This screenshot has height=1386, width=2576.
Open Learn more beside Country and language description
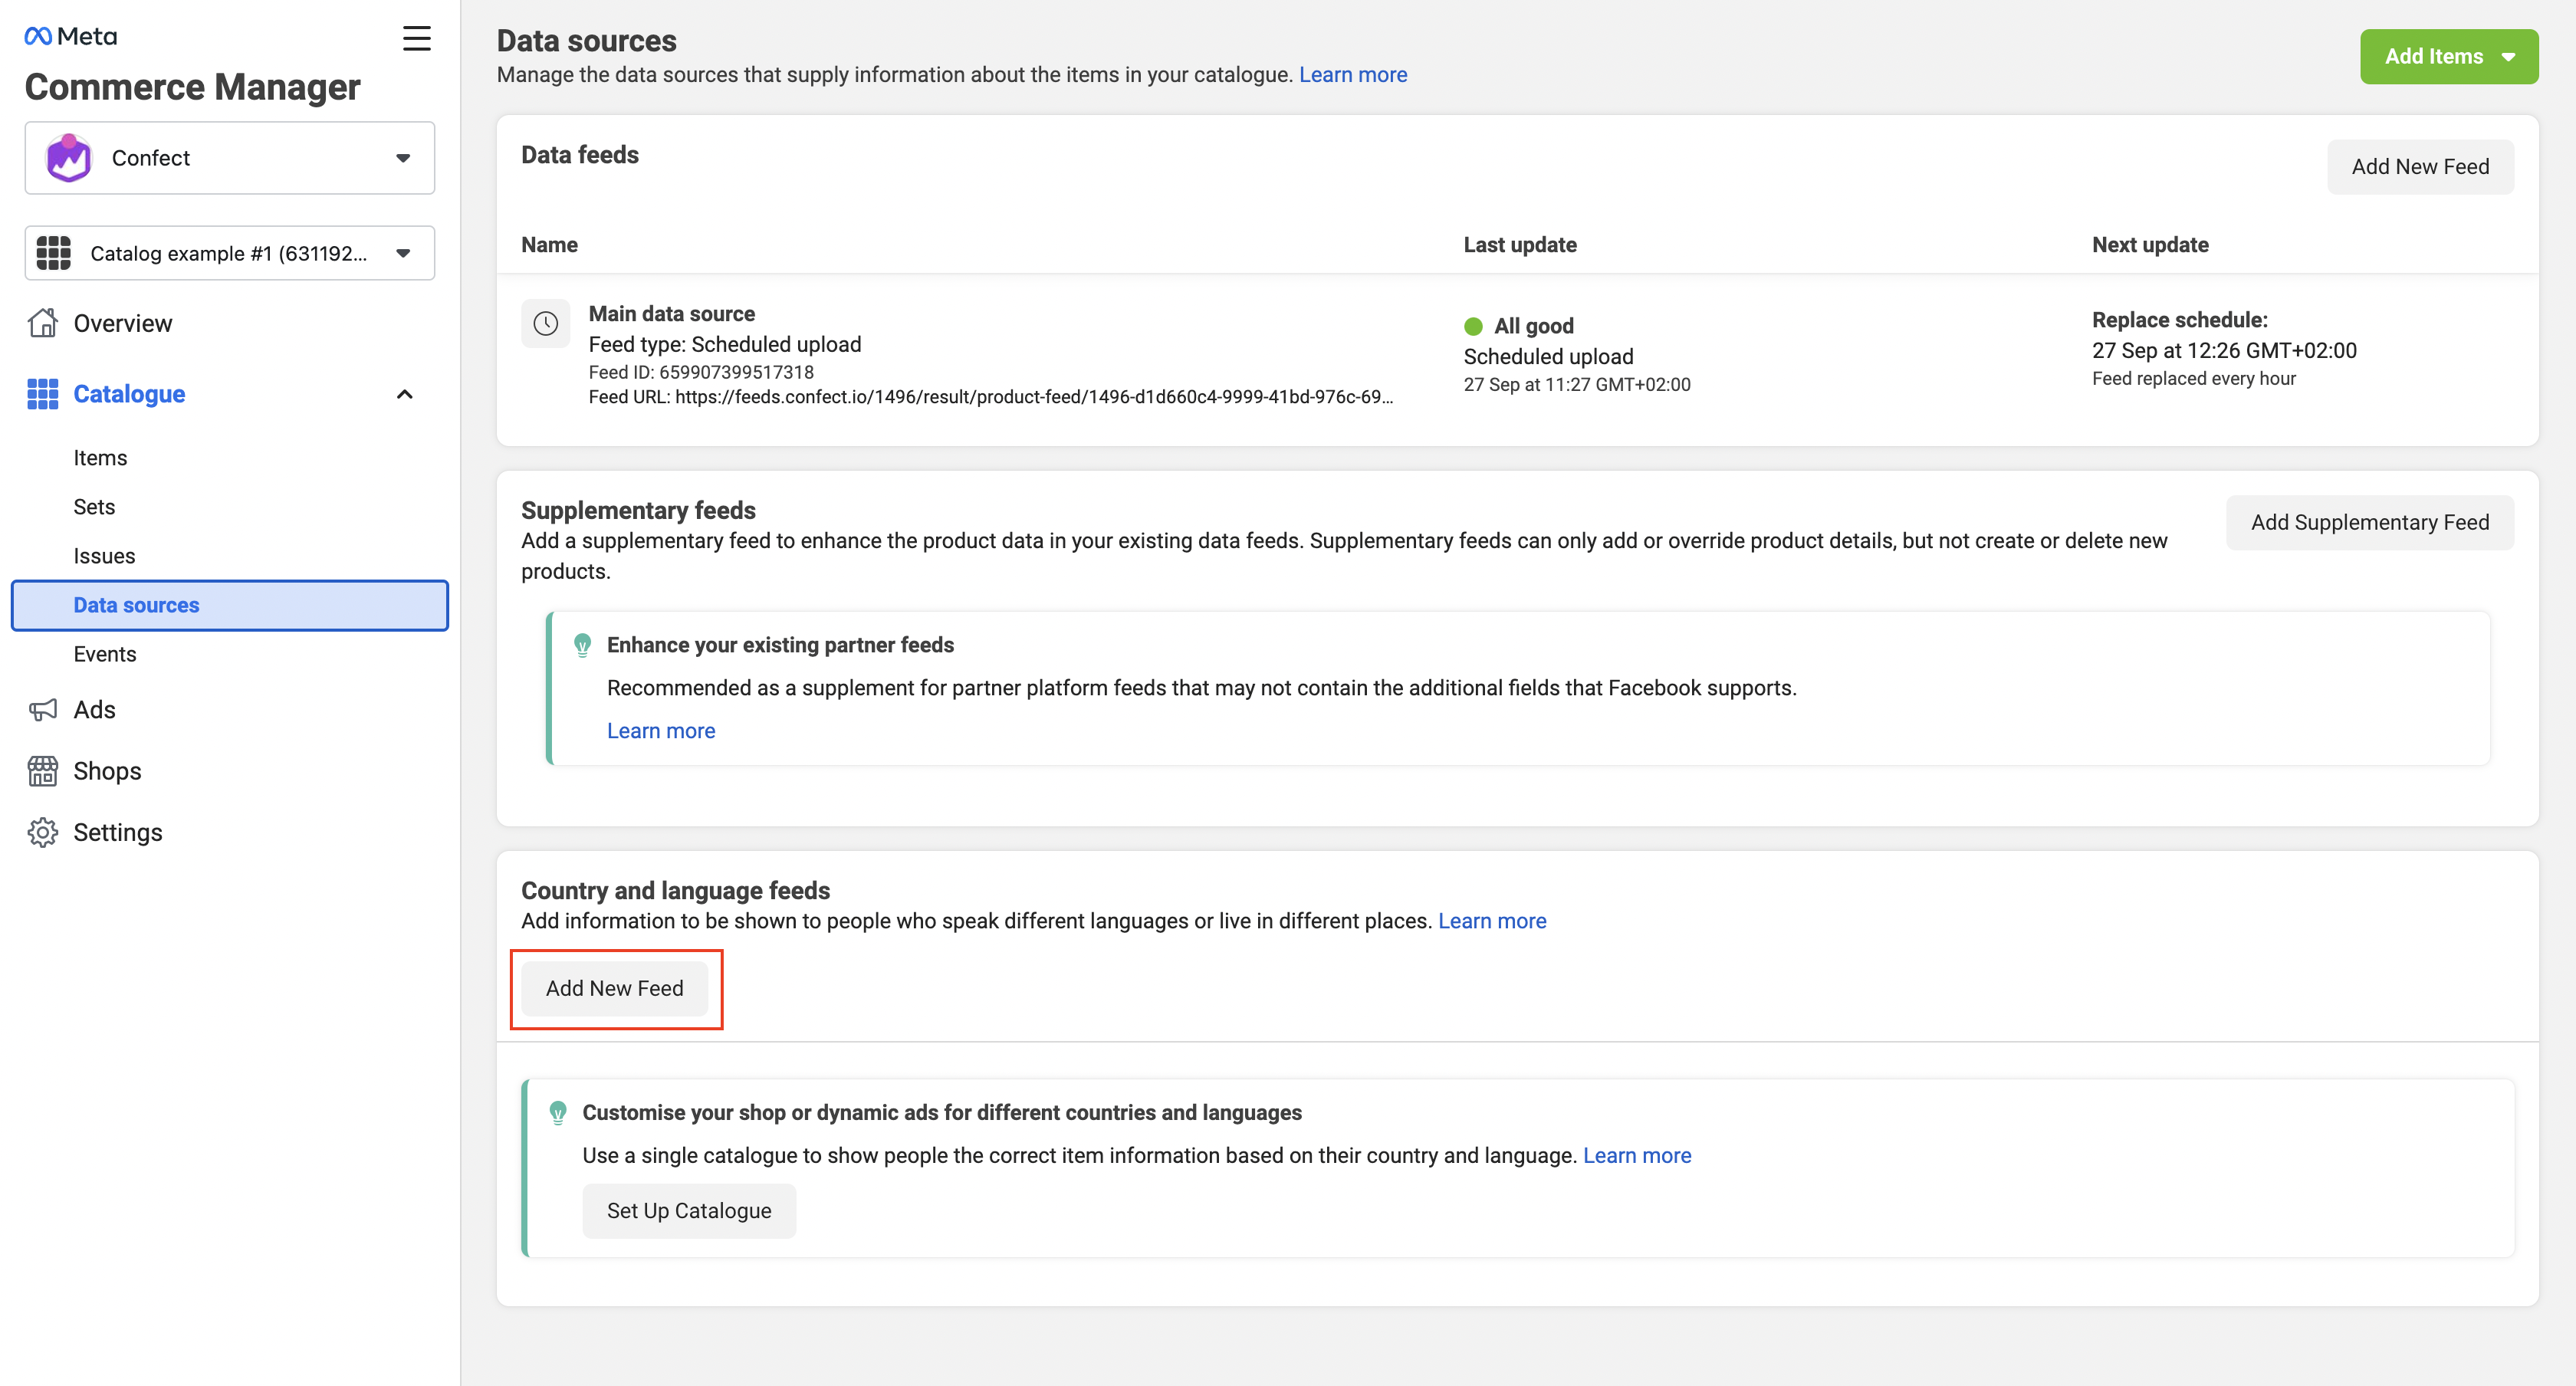(x=1492, y=921)
